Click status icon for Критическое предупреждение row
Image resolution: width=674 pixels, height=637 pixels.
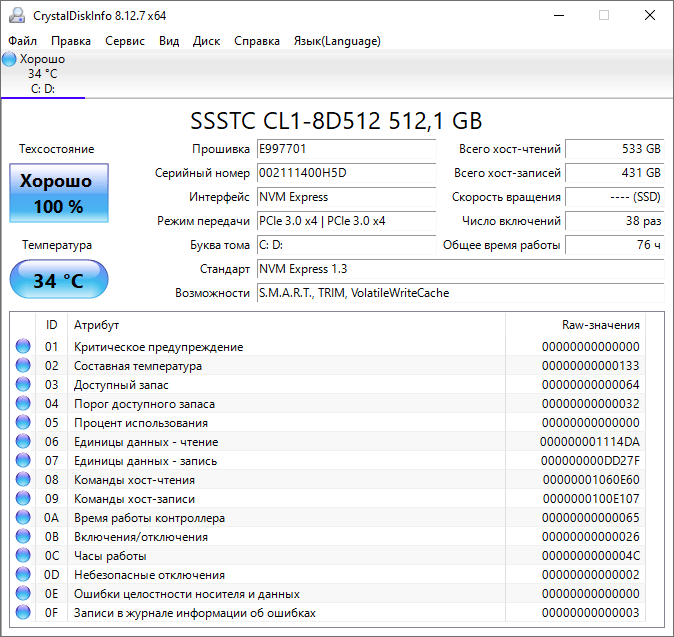23,346
